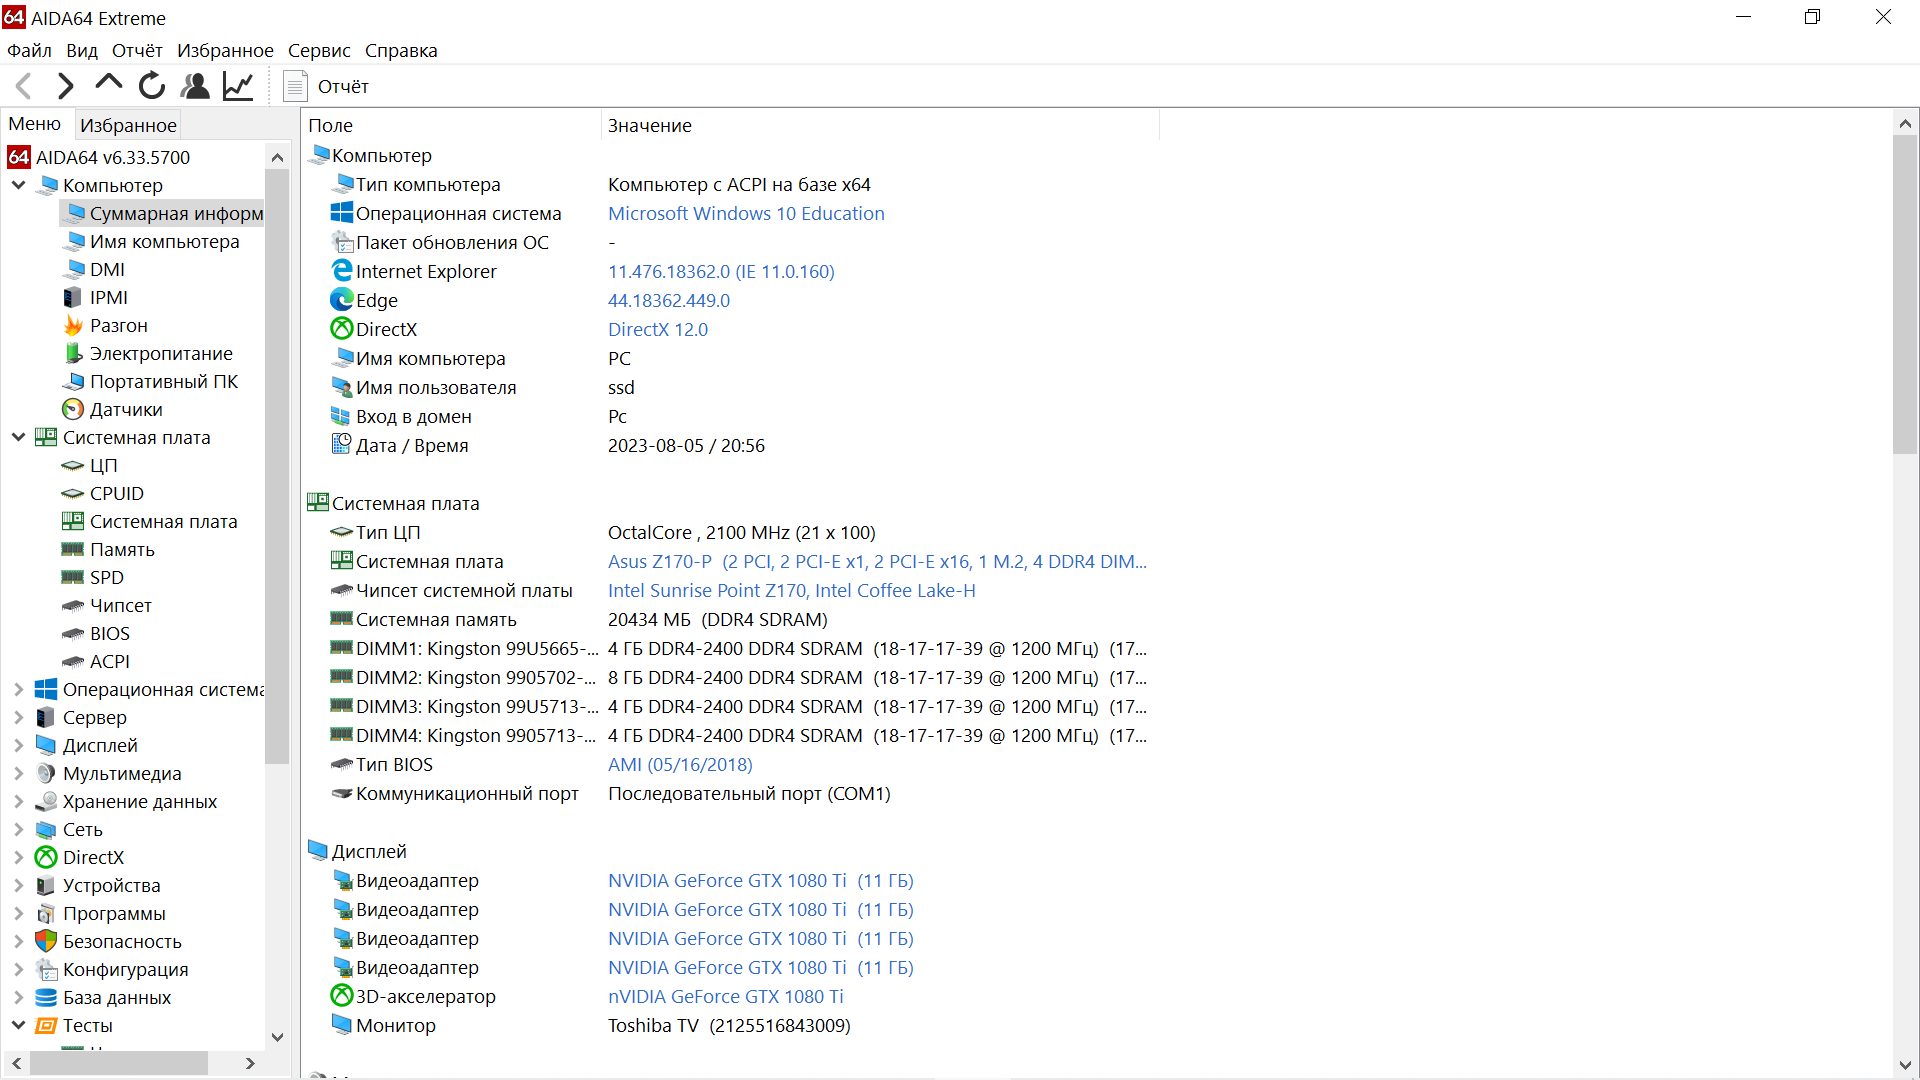Click the Up one level arrow icon
The height and width of the screenshot is (1080, 1920).
pos(108,85)
